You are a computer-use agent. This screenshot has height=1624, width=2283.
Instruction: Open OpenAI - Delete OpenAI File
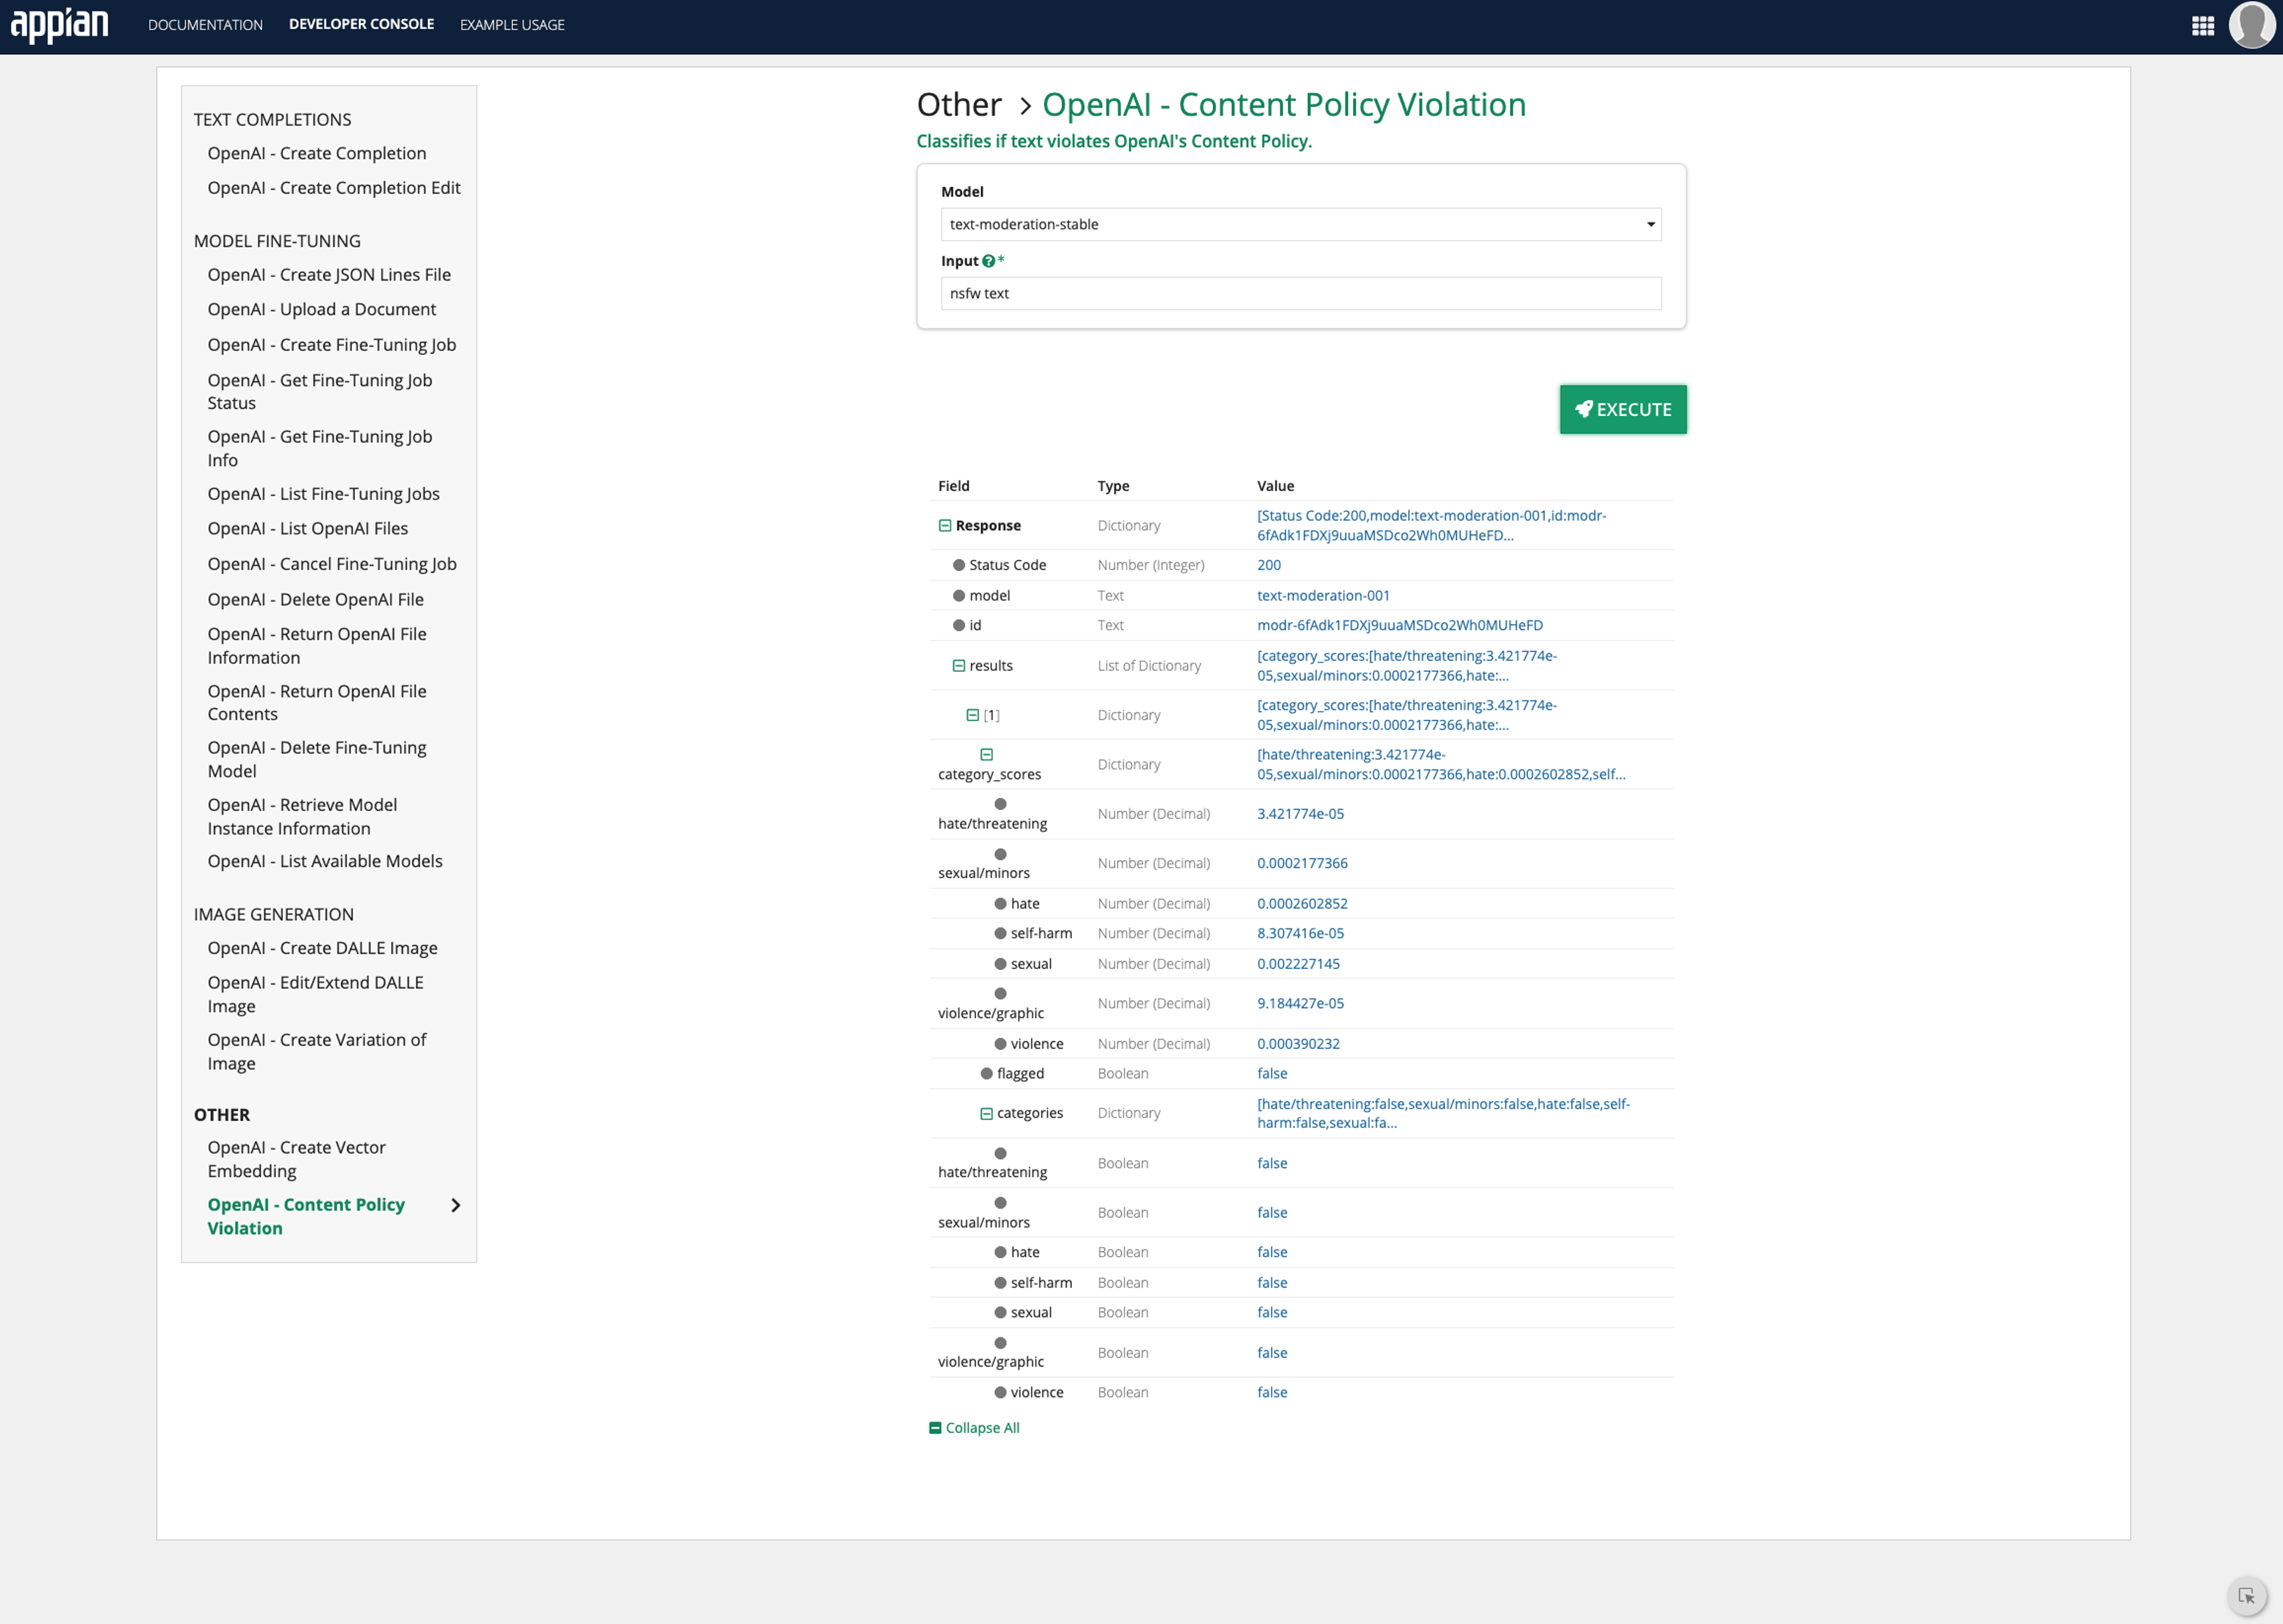[x=316, y=600]
